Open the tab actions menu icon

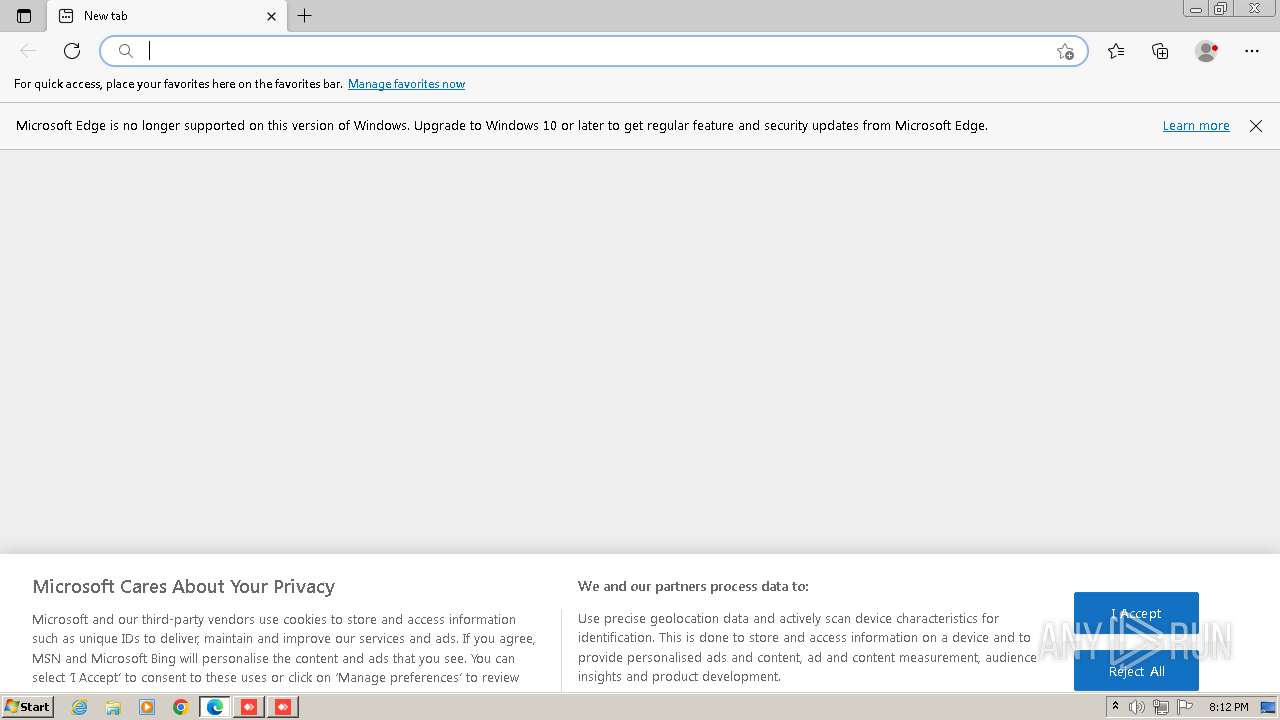tap(24, 16)
